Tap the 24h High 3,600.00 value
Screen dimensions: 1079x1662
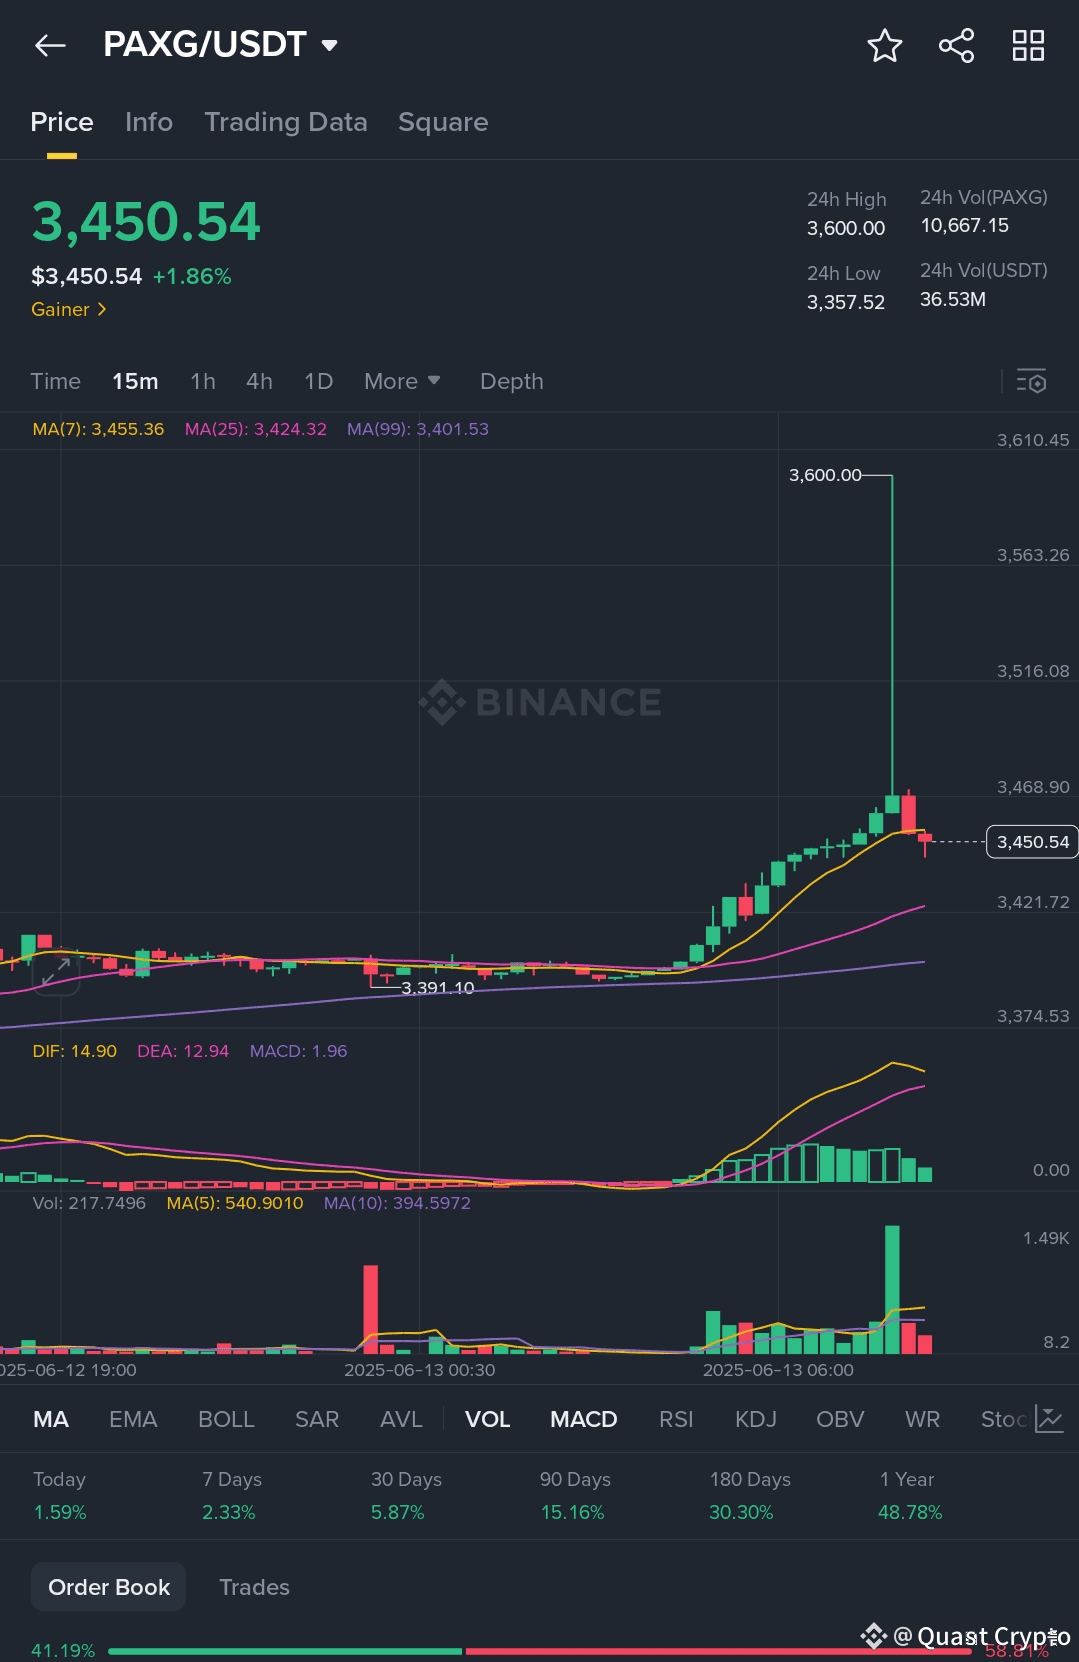(x=846, y=228)
